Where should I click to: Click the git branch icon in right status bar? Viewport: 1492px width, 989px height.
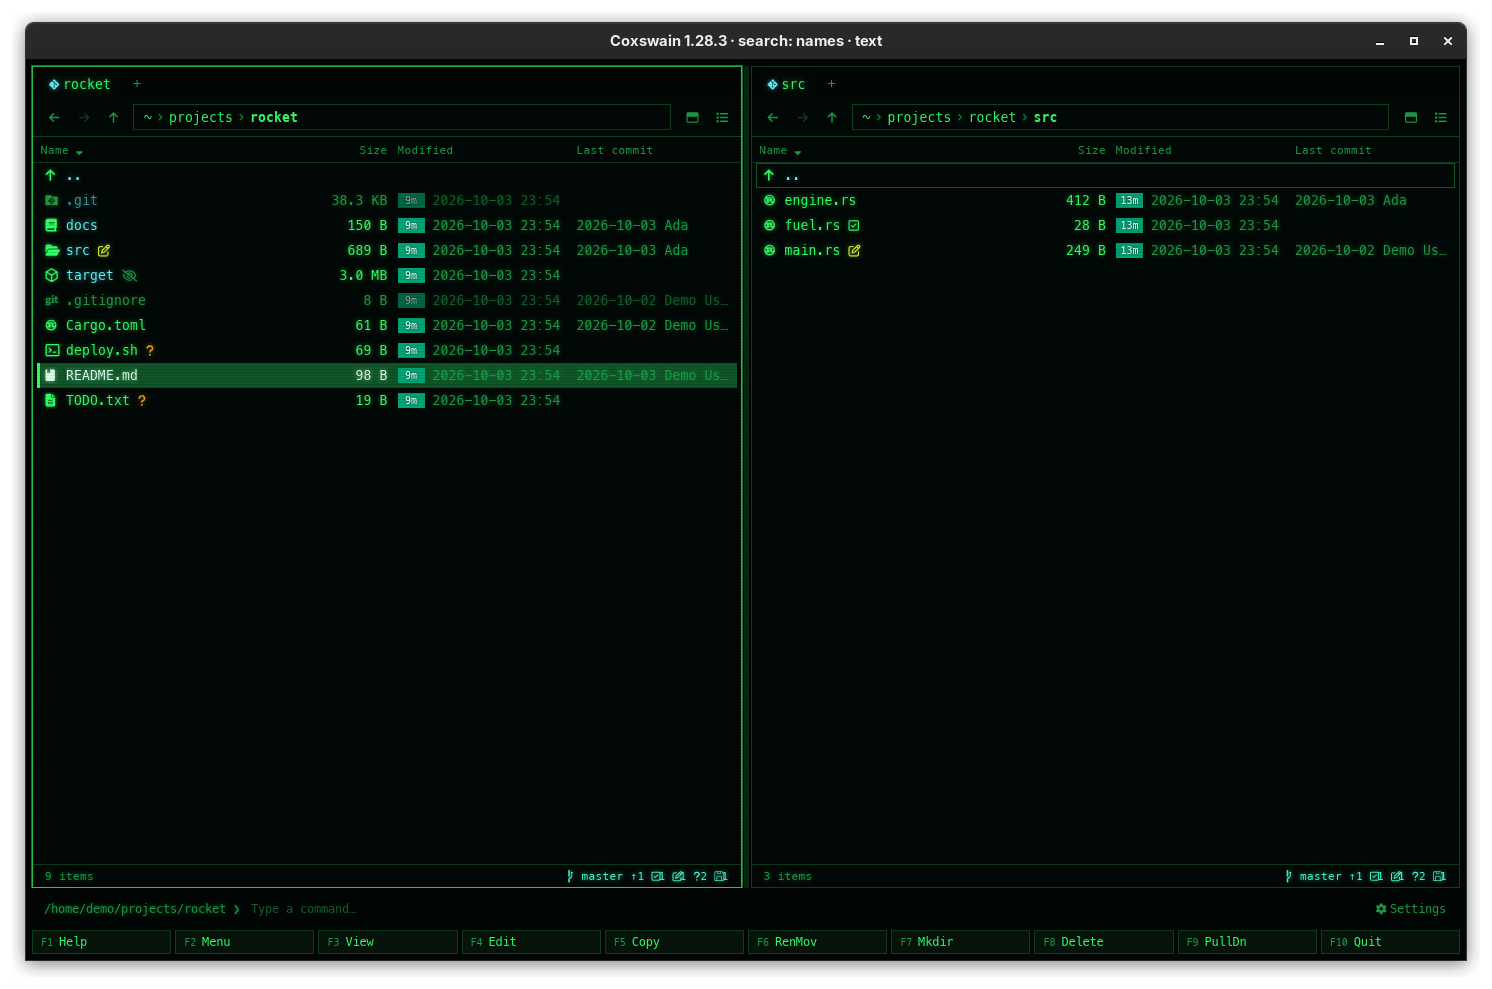coord(1289,876)
